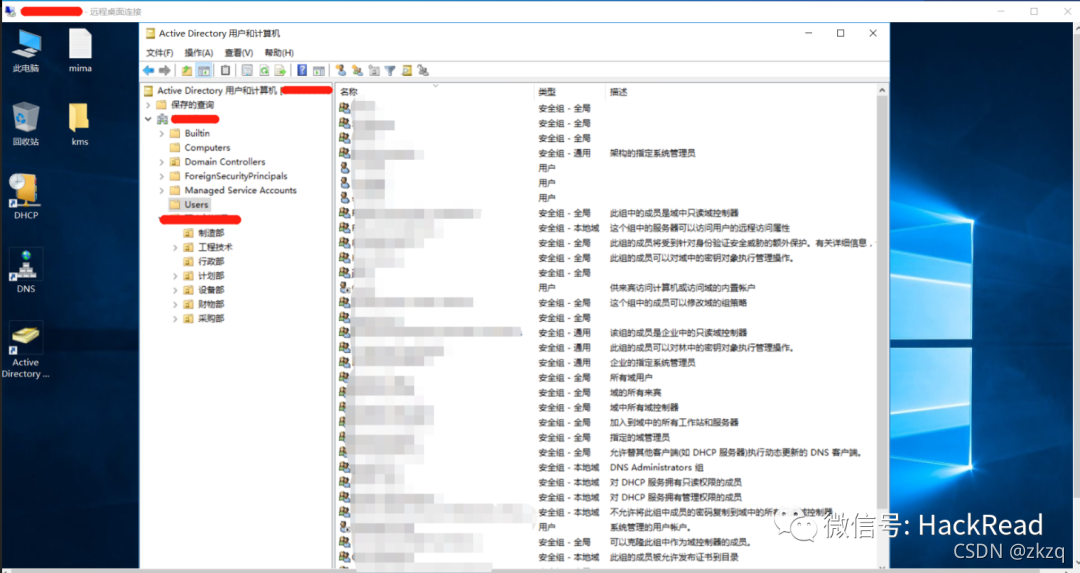The image size is (1080, 573).
Task: Select the 保存的查询 folder label
Action: [192, 105]
